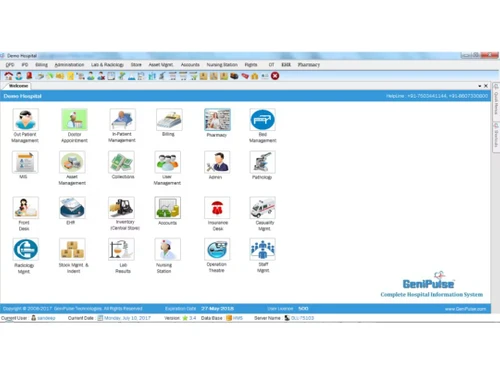Open the Billing module icon in the Welcome grid

coord(169,119)
